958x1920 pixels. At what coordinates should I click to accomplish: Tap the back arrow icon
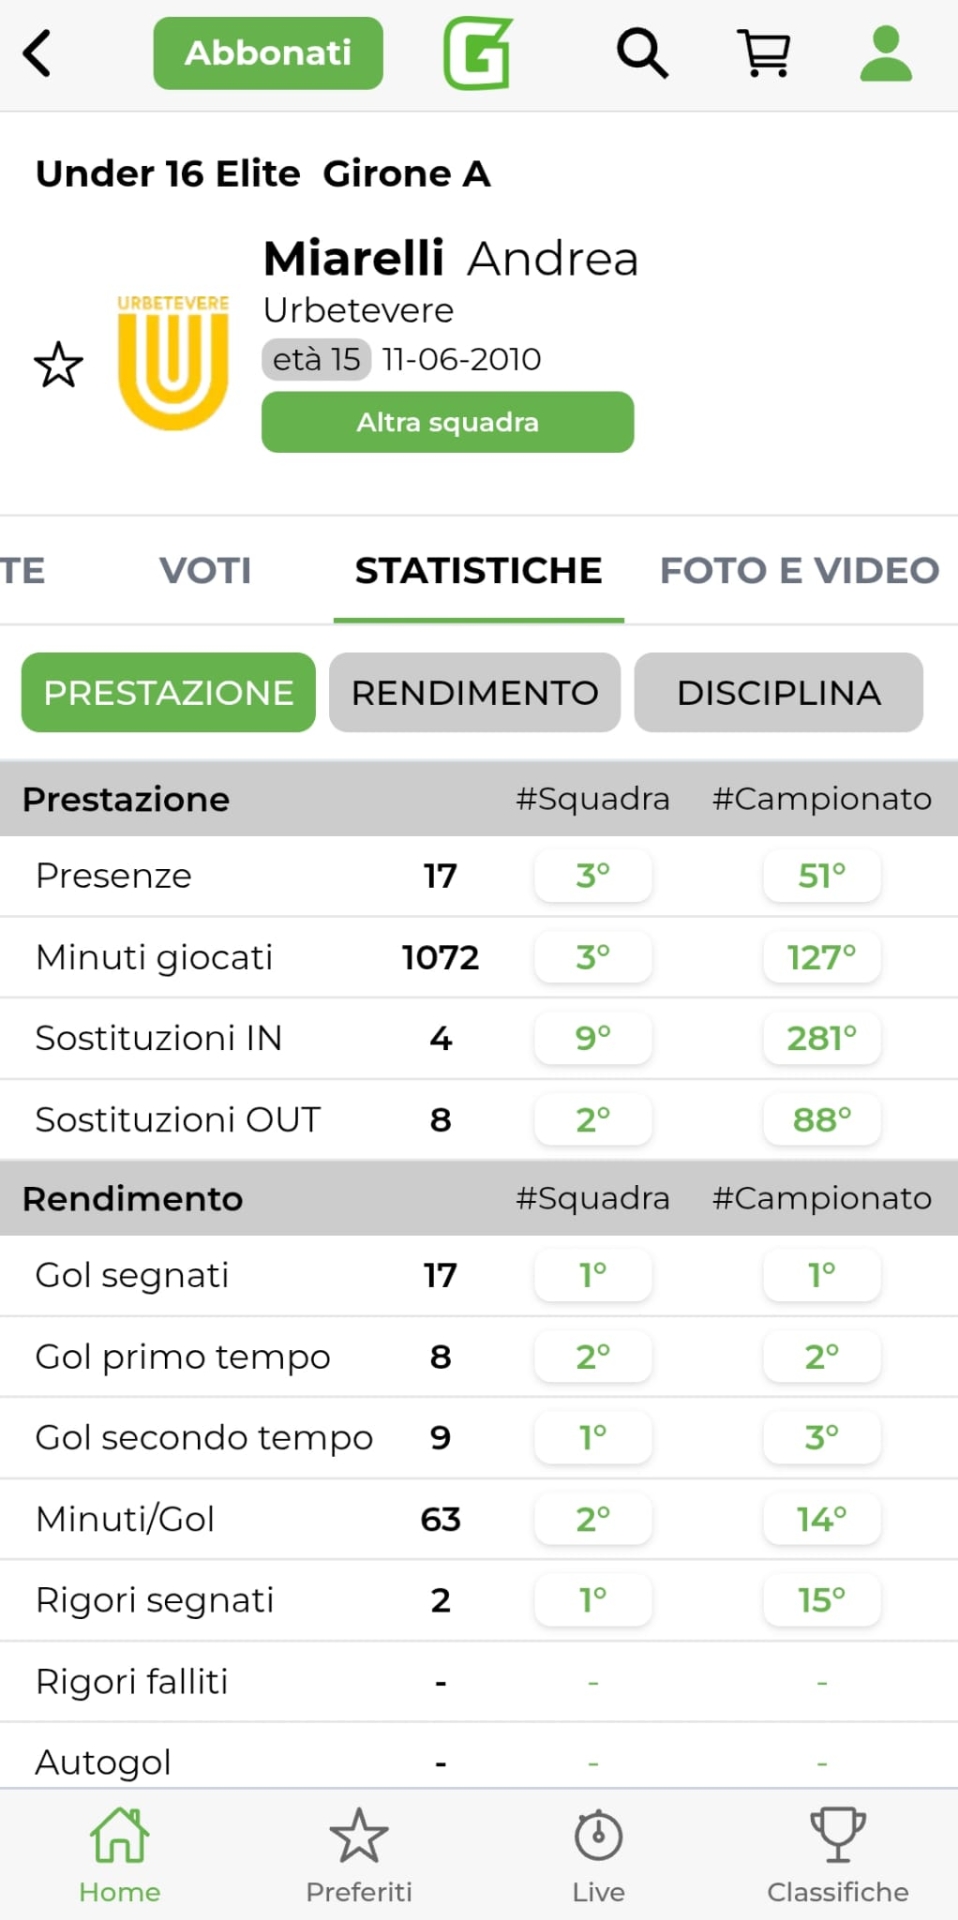(x=38, y=53)
